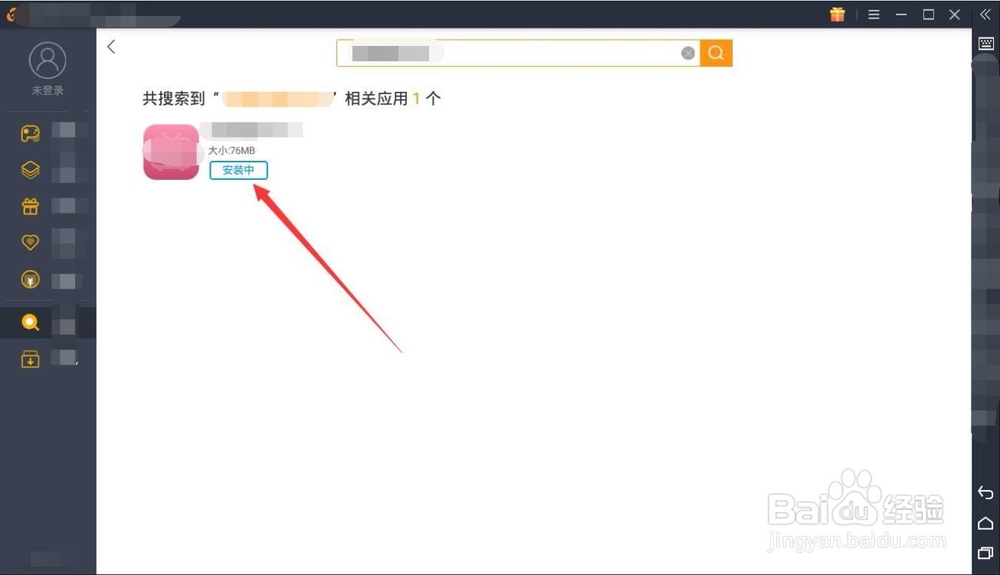This screenshot has height=575, width=1000.
Task: Click the orange search button
Action: [716, 53]
